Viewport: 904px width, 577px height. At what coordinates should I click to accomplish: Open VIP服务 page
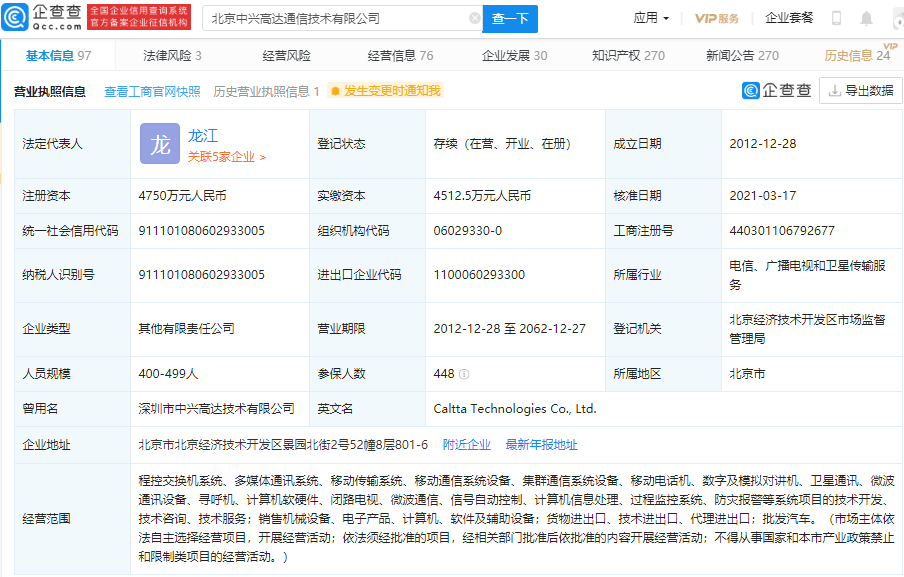coord(717,18)
